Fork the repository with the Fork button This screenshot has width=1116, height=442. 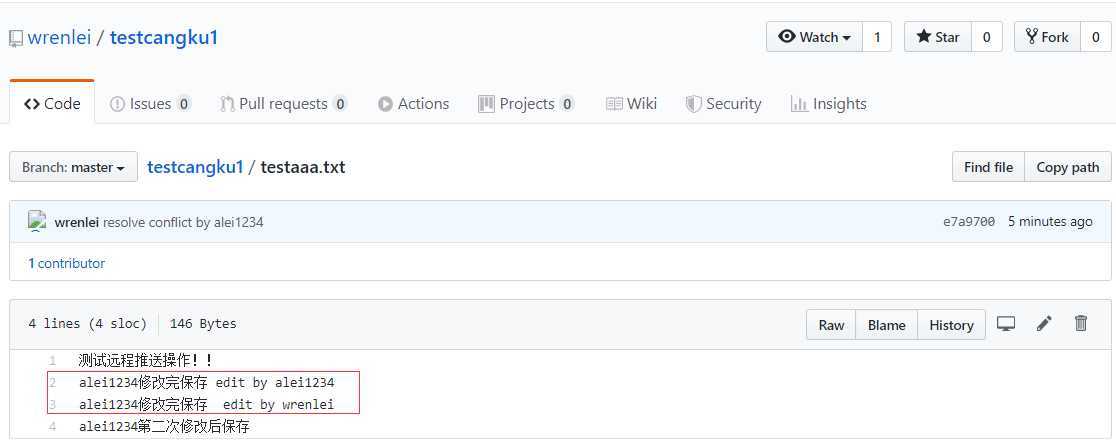tap(1047, 37)
